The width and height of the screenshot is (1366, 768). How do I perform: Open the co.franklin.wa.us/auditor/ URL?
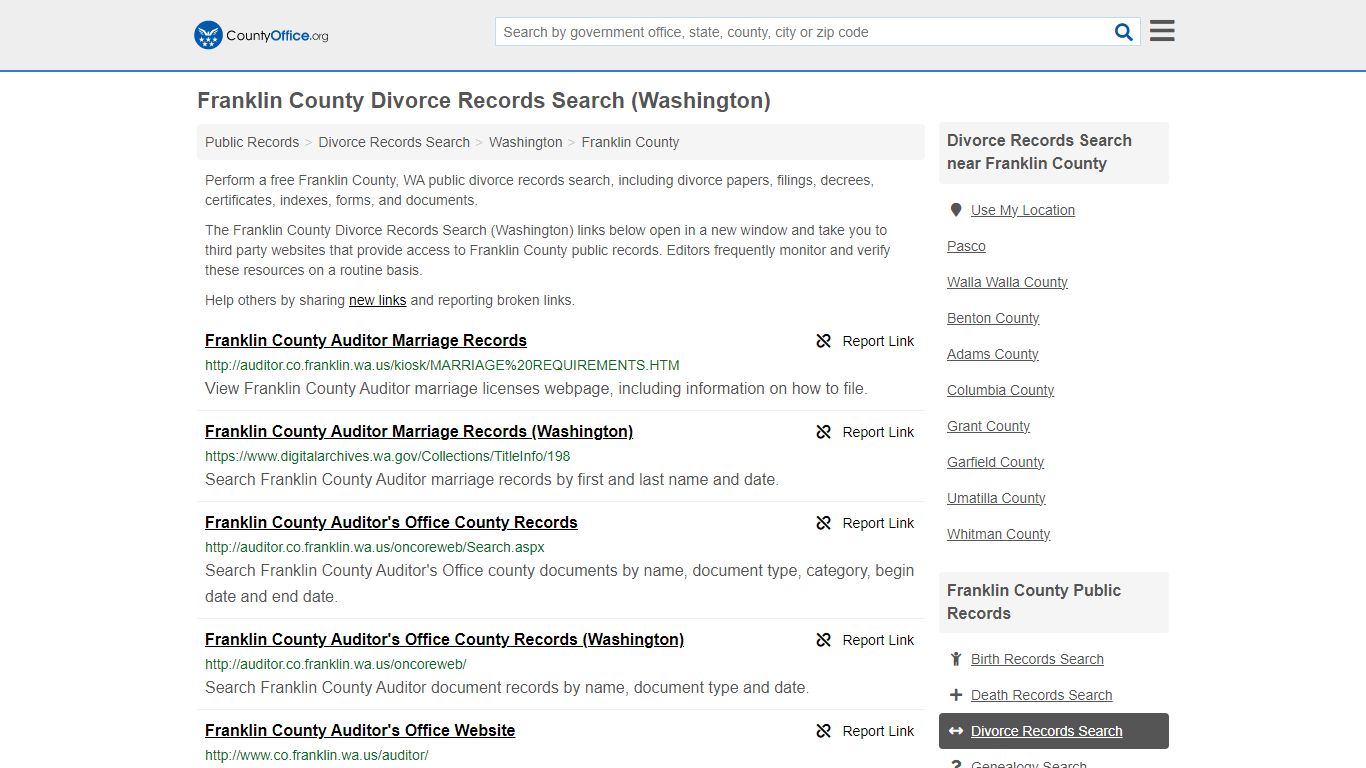click(317, 755)
